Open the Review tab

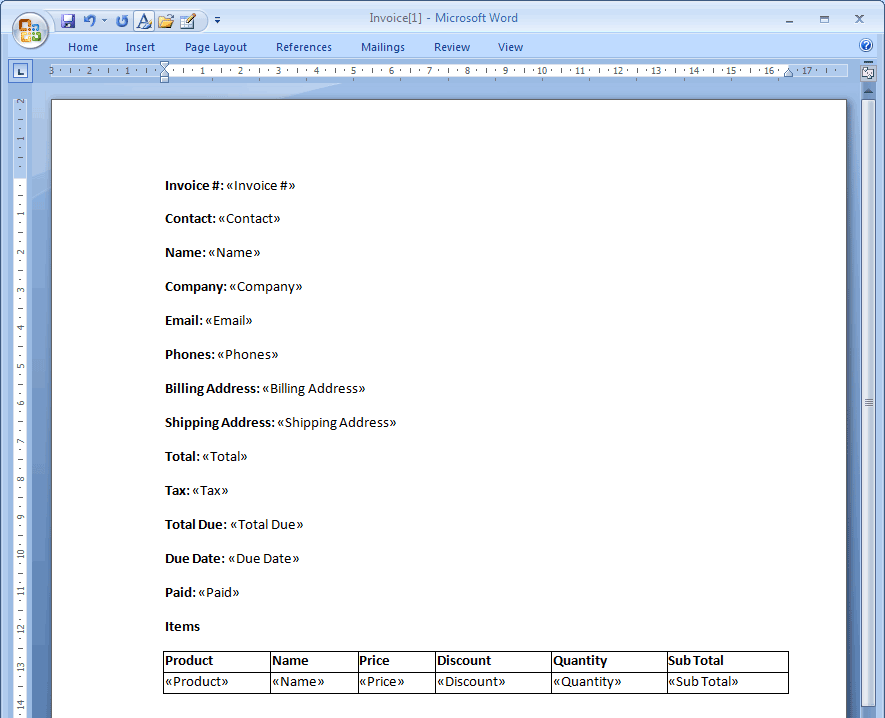pos(452,47)
